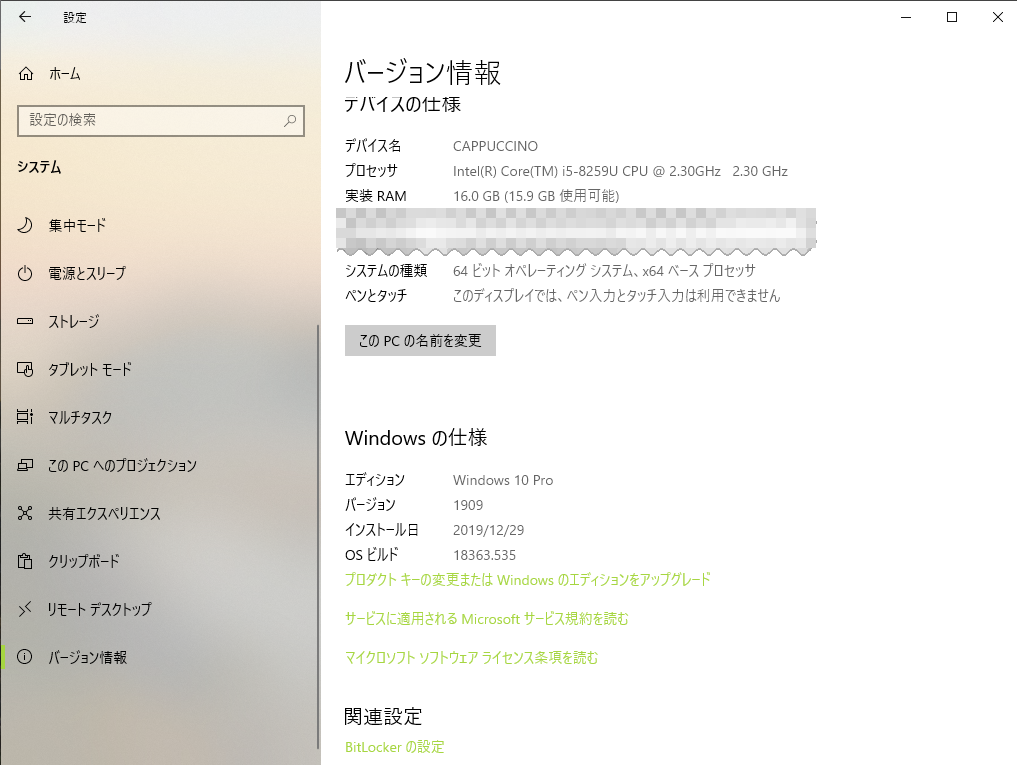Open マルチタスク settings
Screen dimensions: 1017x765
(x=87, y=417)
